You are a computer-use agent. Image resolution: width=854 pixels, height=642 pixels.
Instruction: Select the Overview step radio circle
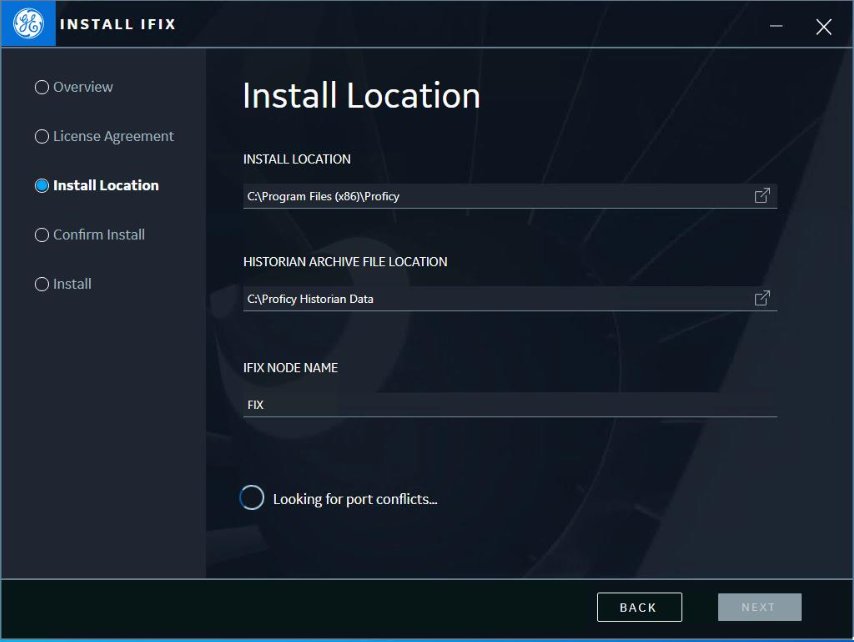click(42, 87)
